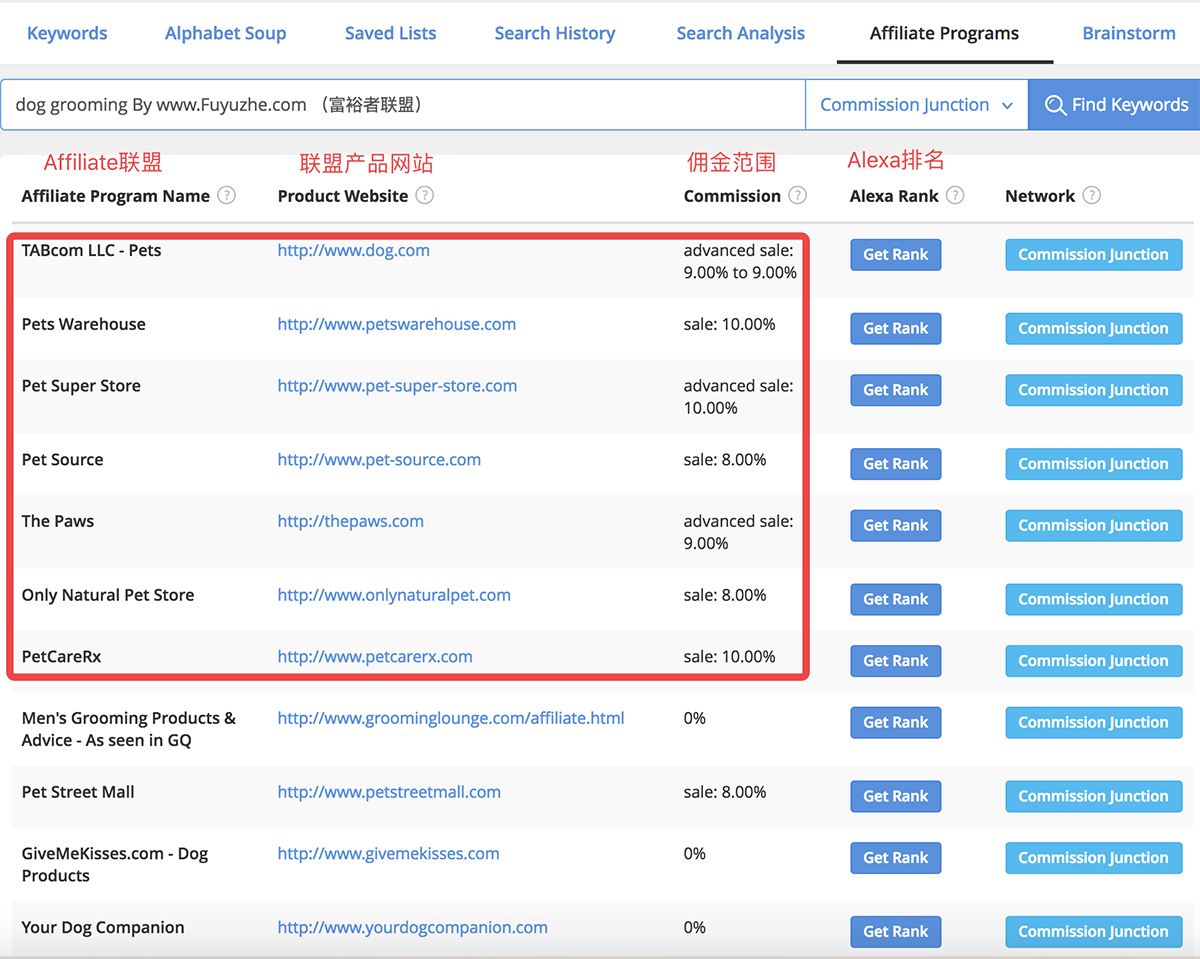Viewport: 1200px width, 959px height.
Task: Get Alexa rank for Pet Super Store
Action: (896, 390)
